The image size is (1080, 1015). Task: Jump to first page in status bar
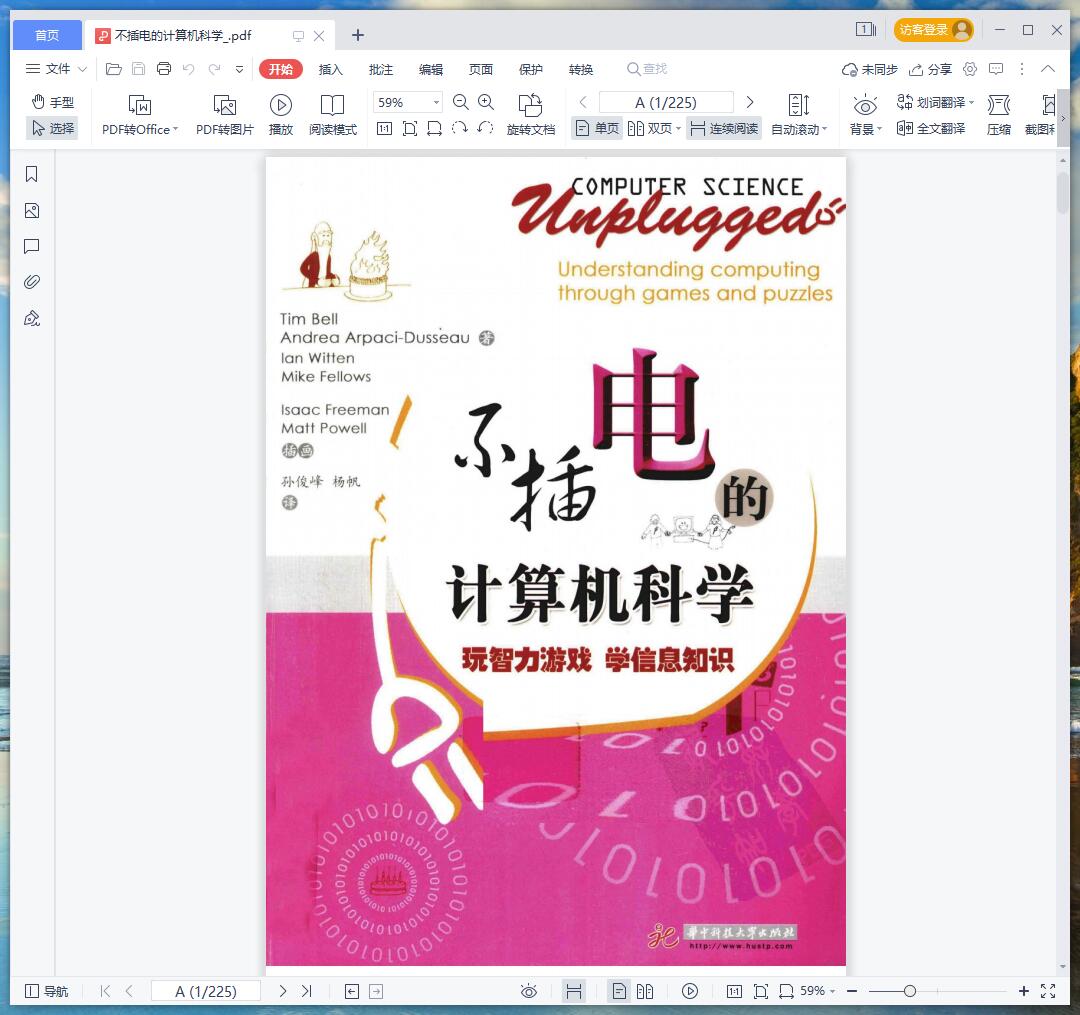pyautogui.click(x=105, y=991)
